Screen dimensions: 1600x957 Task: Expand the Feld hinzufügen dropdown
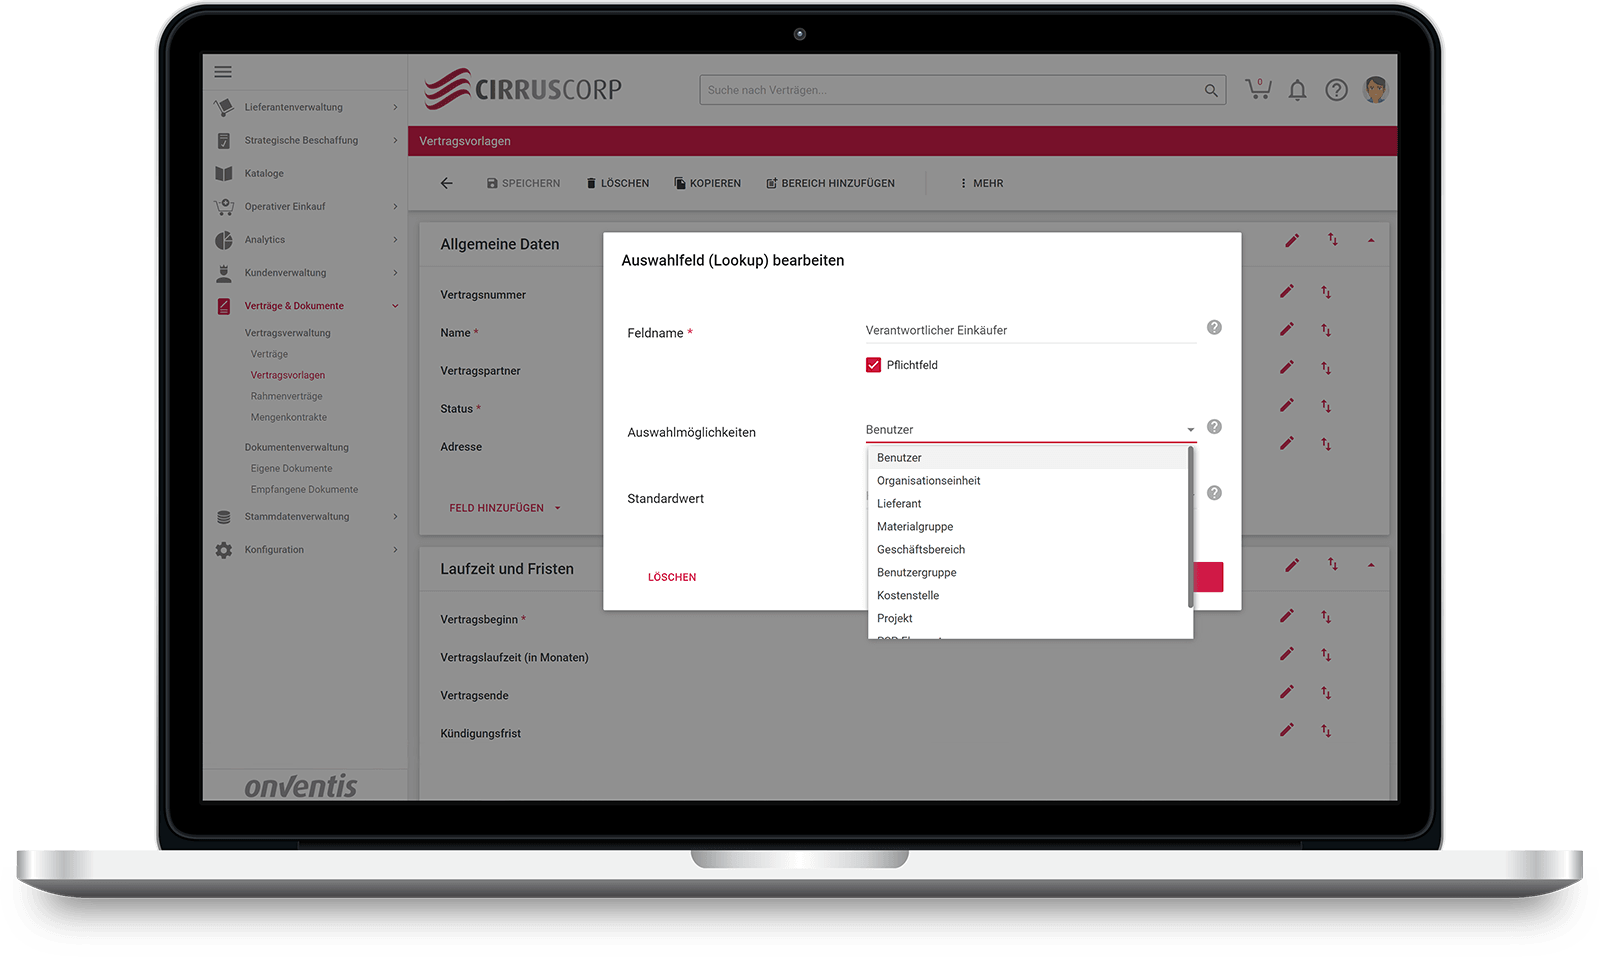tap(505, 508)
